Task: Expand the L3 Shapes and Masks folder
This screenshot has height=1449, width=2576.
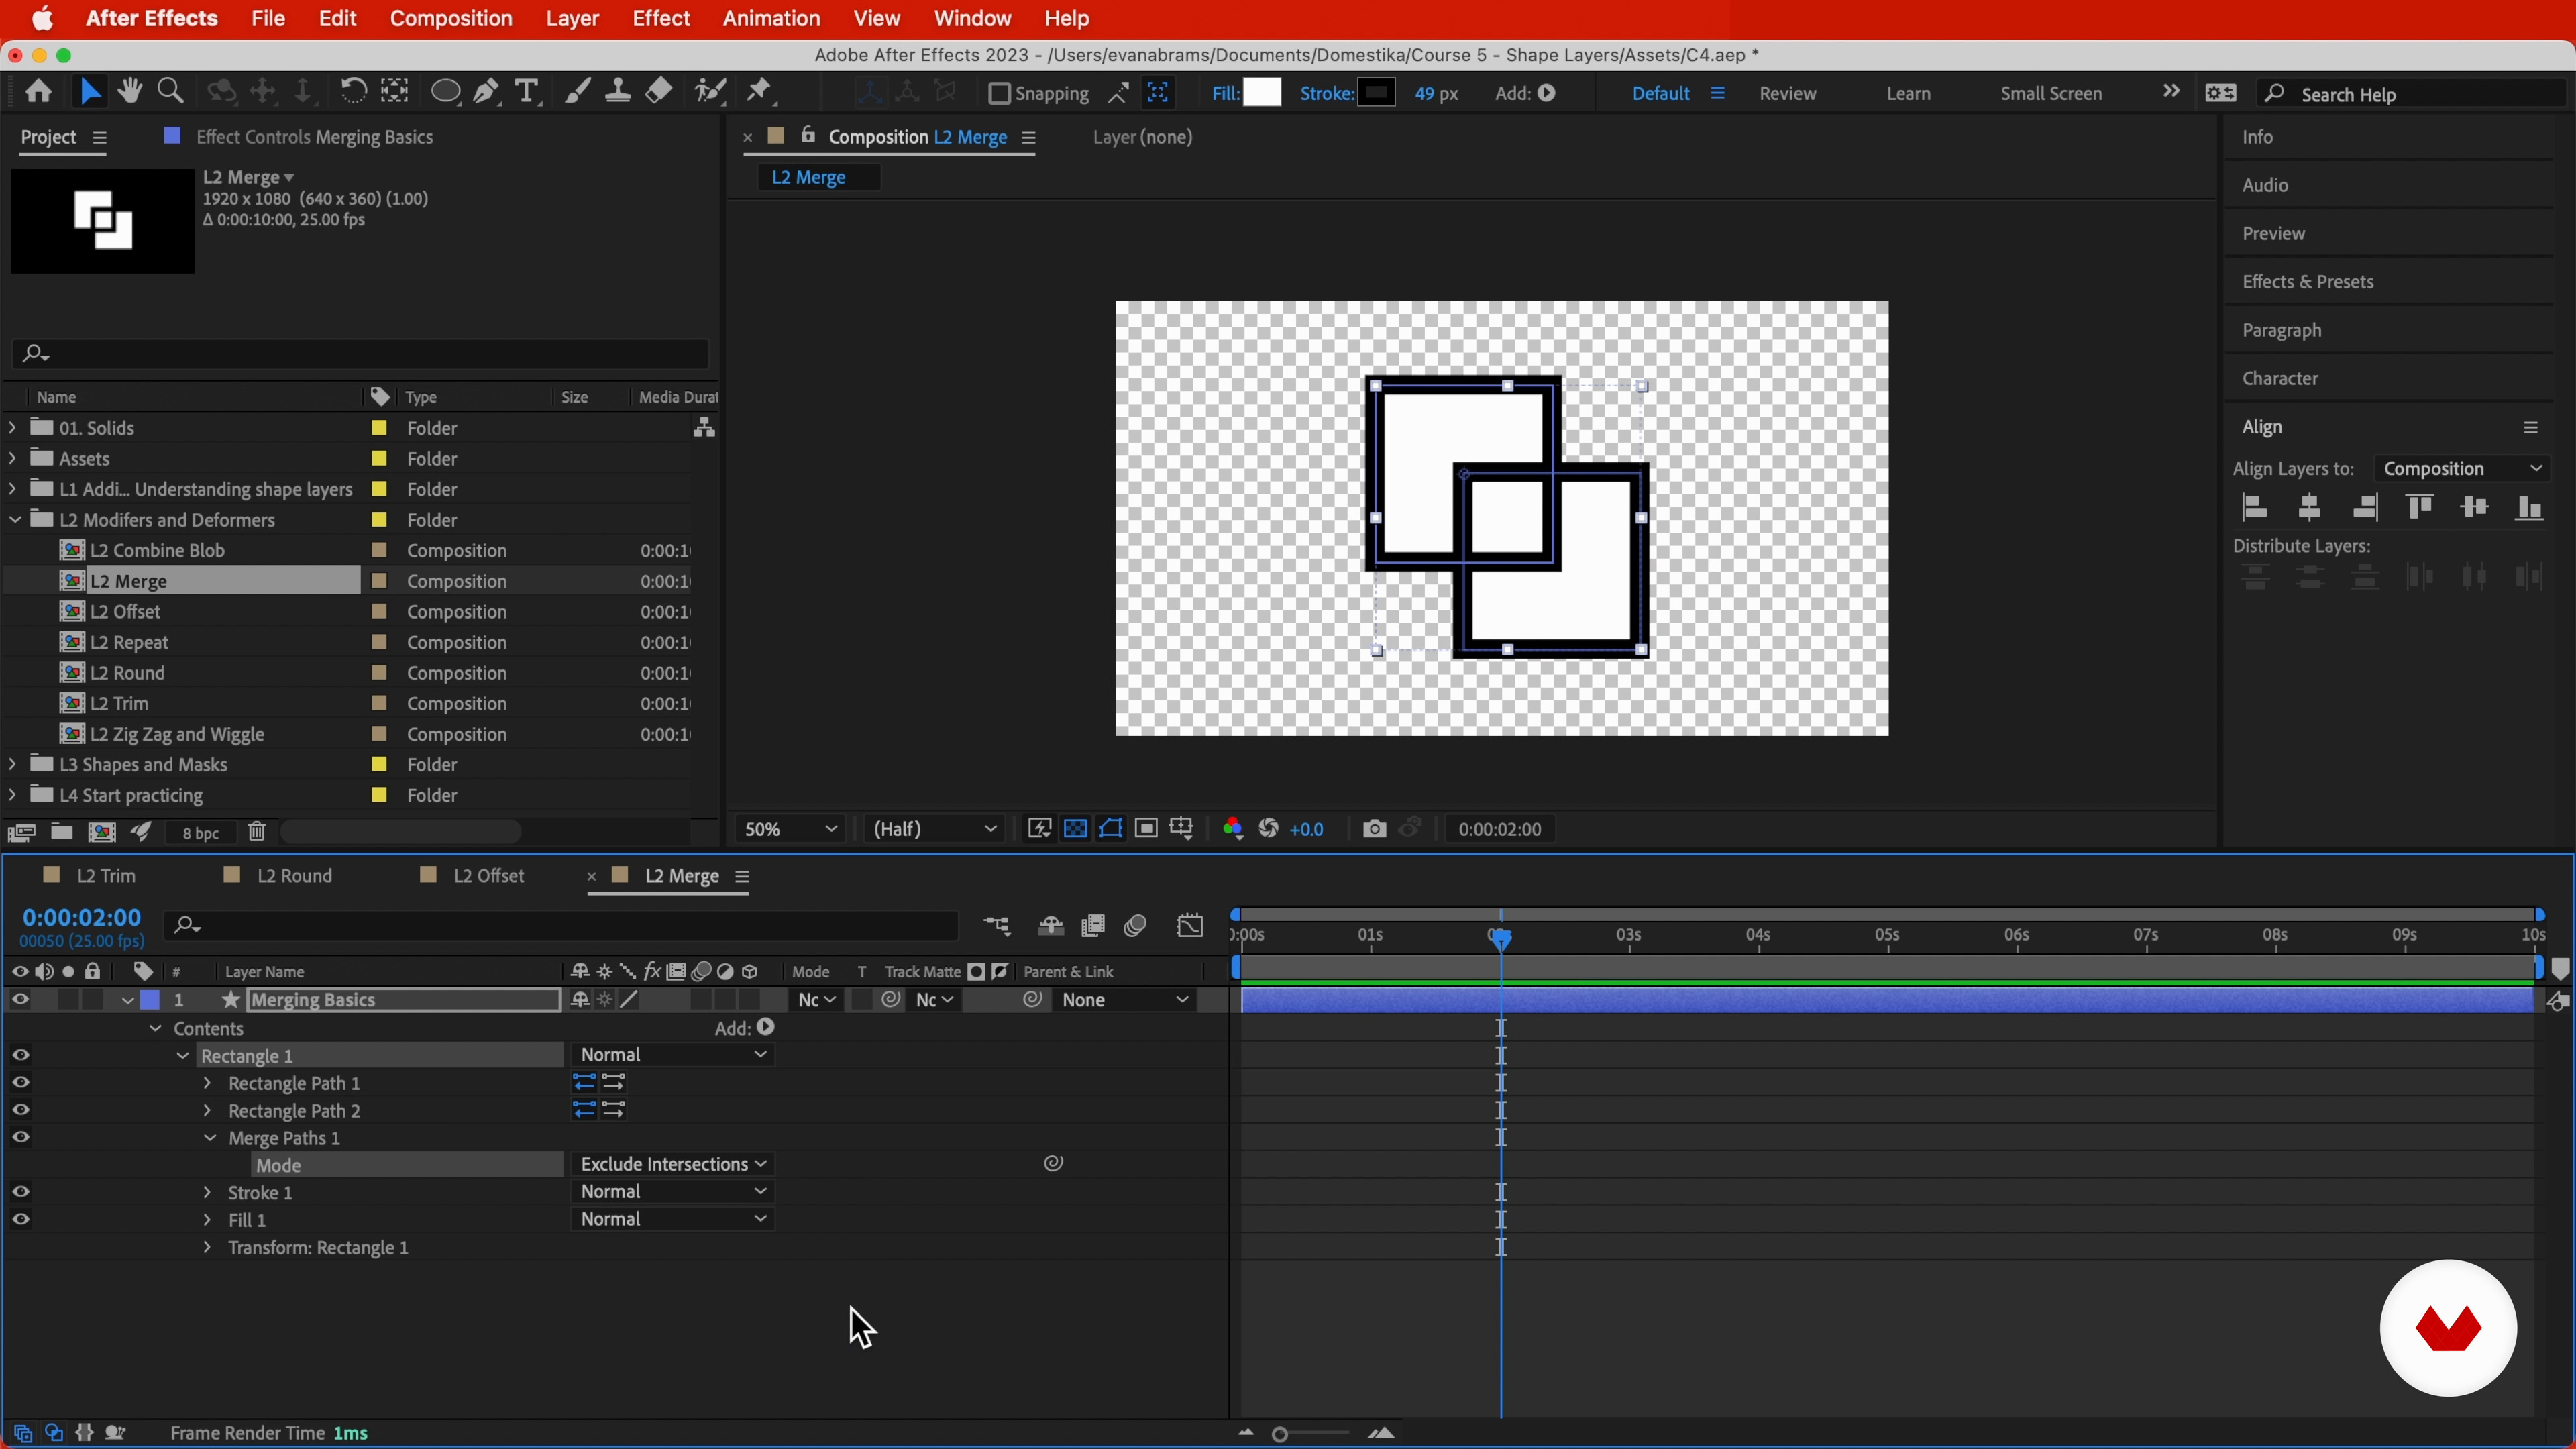Action: (x=12, y=764)
